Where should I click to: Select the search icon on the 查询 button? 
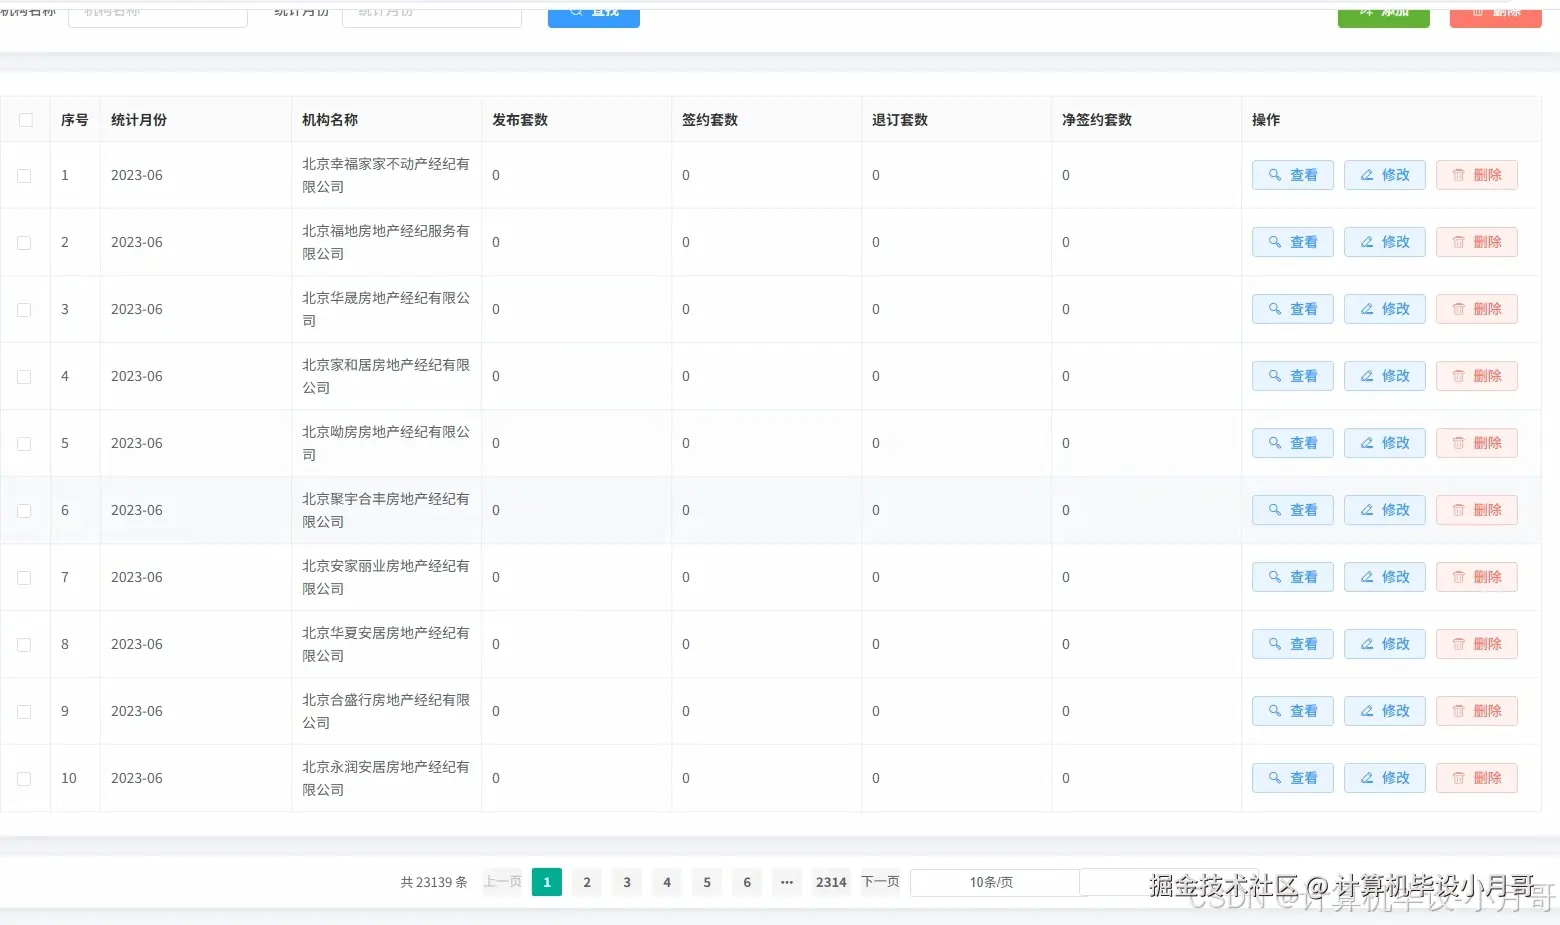575,11
